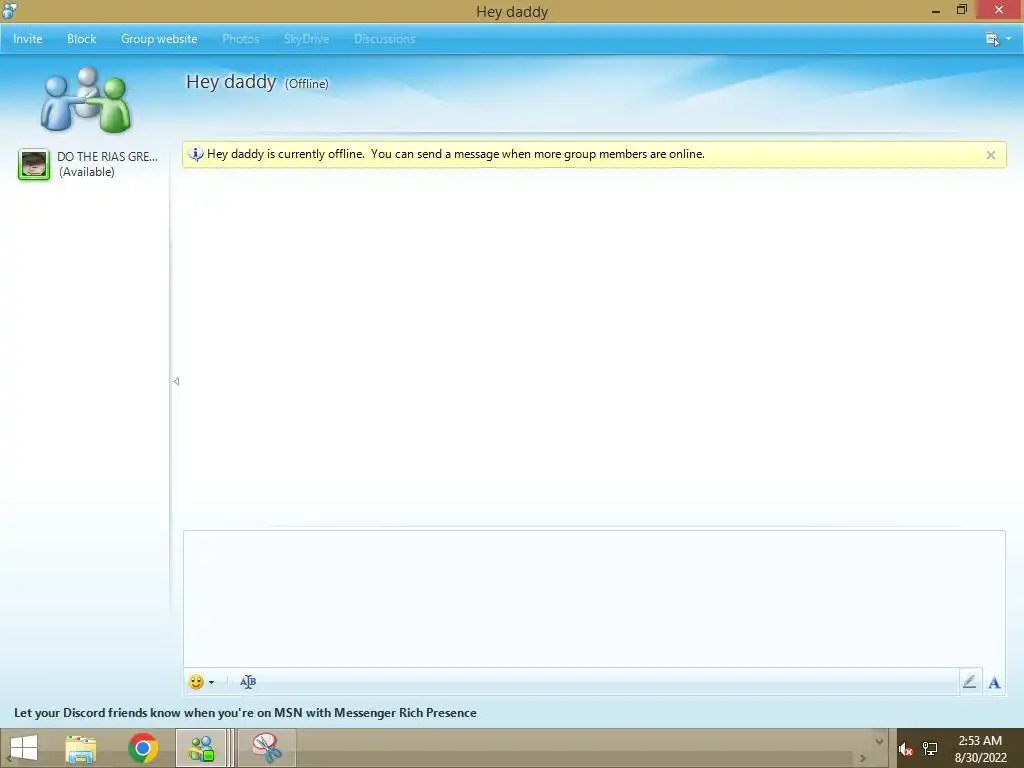Click the muted volume tray icon

tap(906, 749)
